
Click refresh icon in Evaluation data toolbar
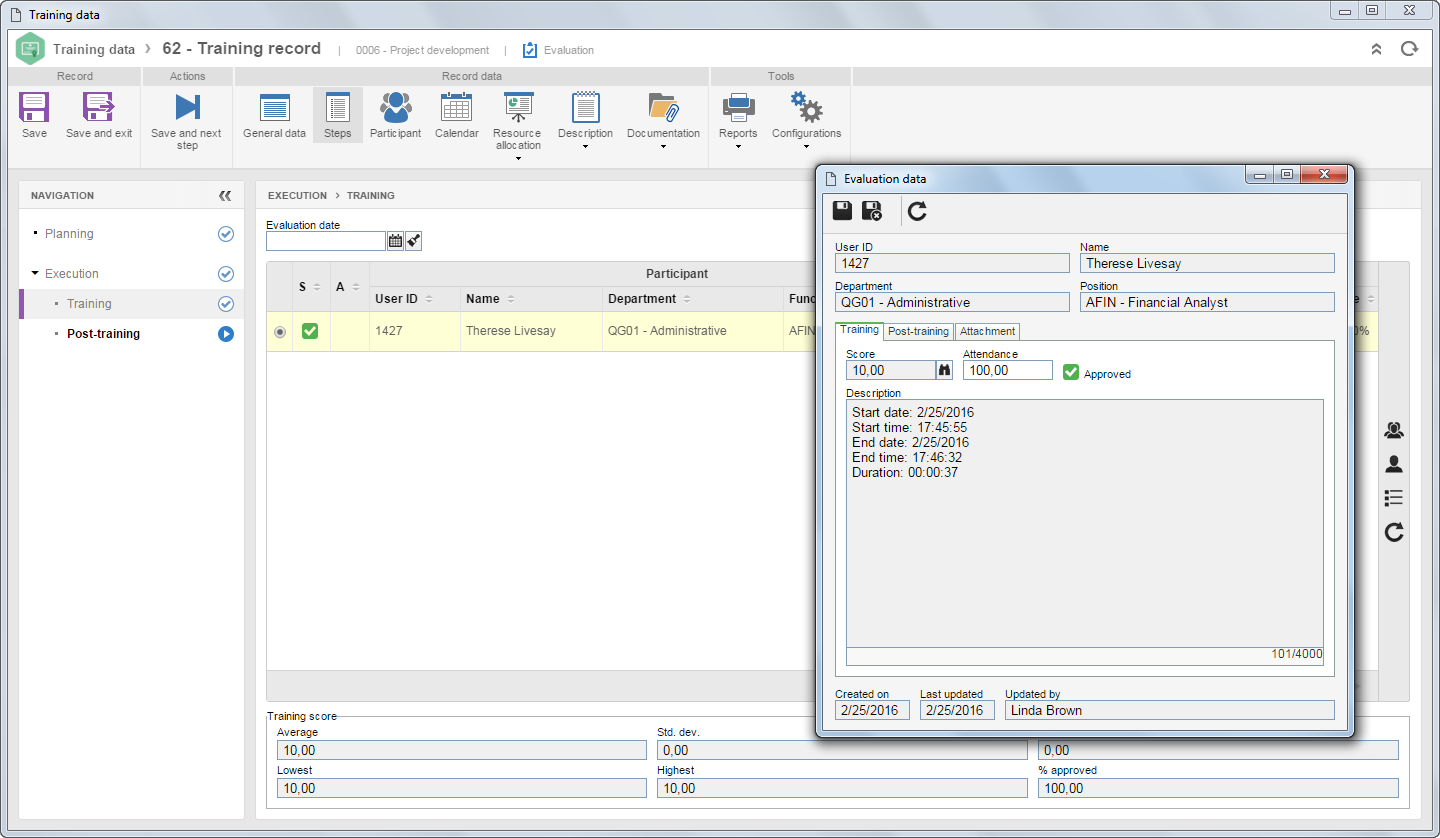(917, 210)
